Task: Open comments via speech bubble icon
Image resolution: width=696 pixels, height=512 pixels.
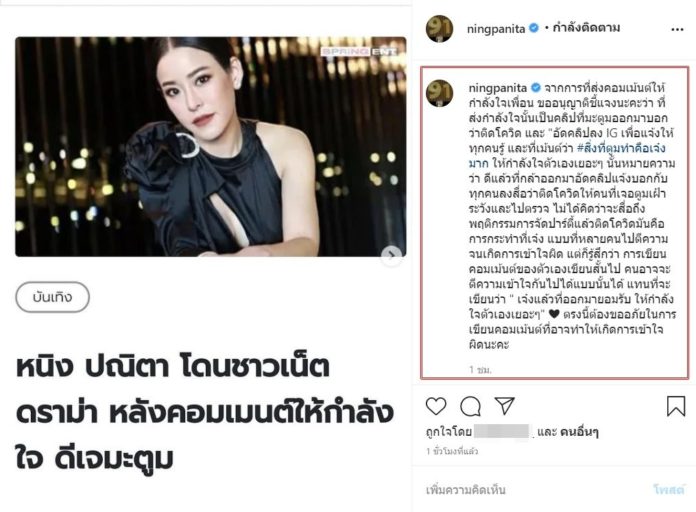Action: 471,406
